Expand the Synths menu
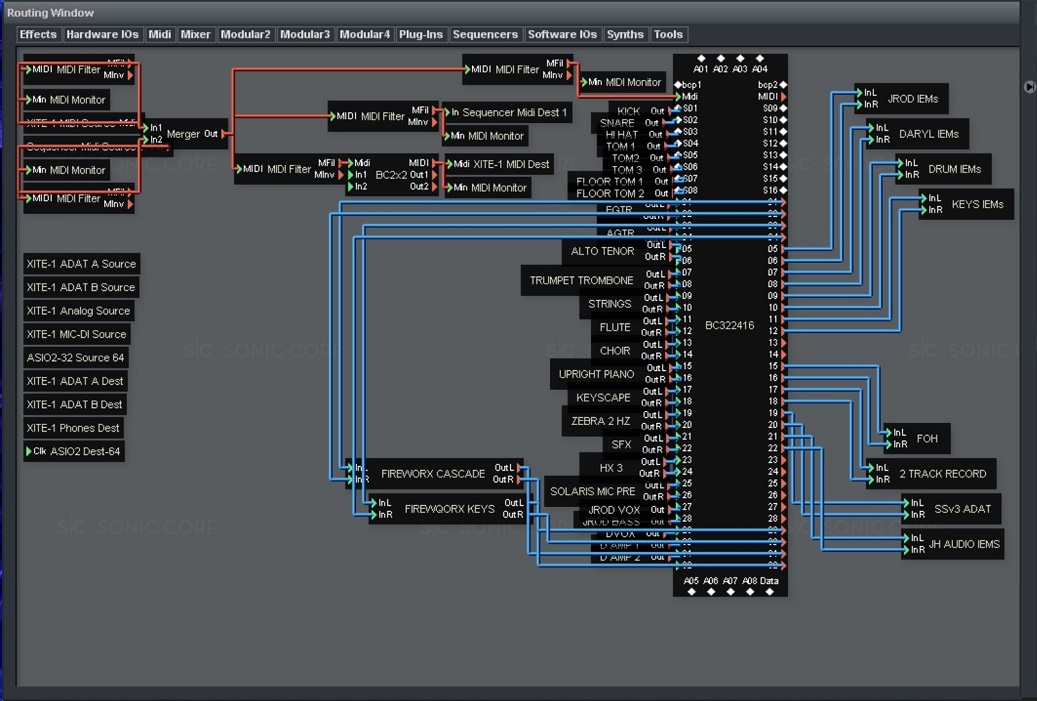 (625, 34)
